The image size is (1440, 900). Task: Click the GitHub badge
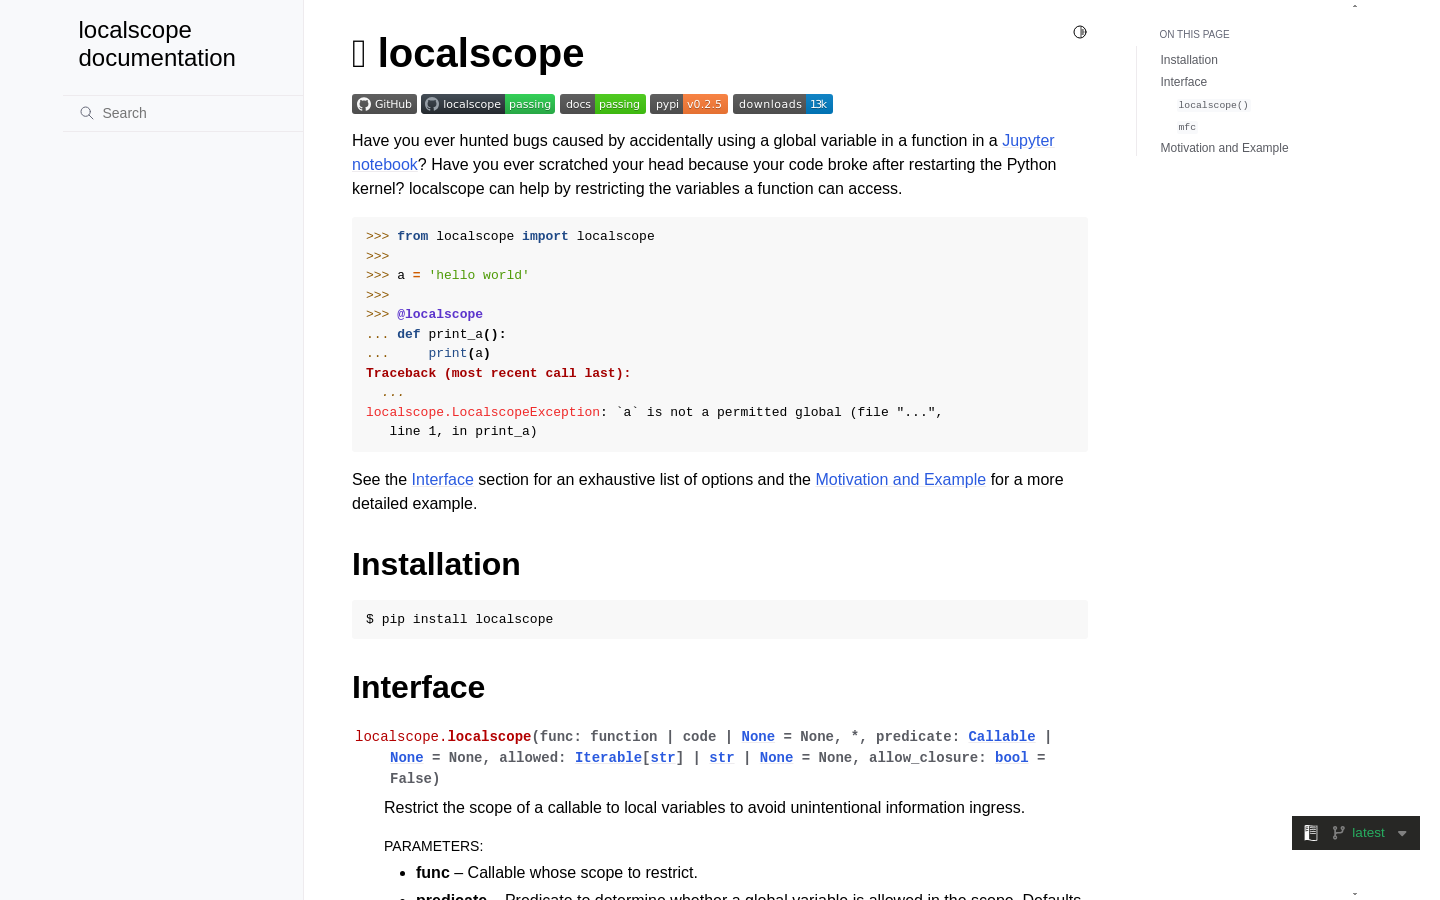point(384,104)
